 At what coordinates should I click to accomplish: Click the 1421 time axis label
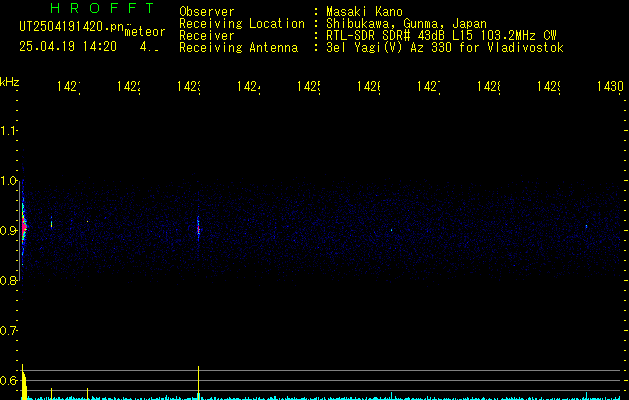(x=69, y=87)
